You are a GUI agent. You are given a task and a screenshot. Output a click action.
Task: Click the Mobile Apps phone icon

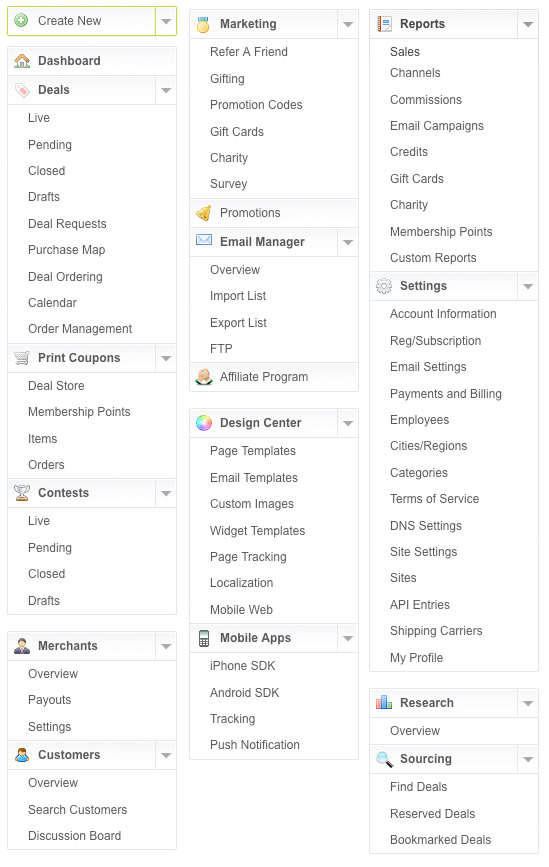[x=204, y=638]
